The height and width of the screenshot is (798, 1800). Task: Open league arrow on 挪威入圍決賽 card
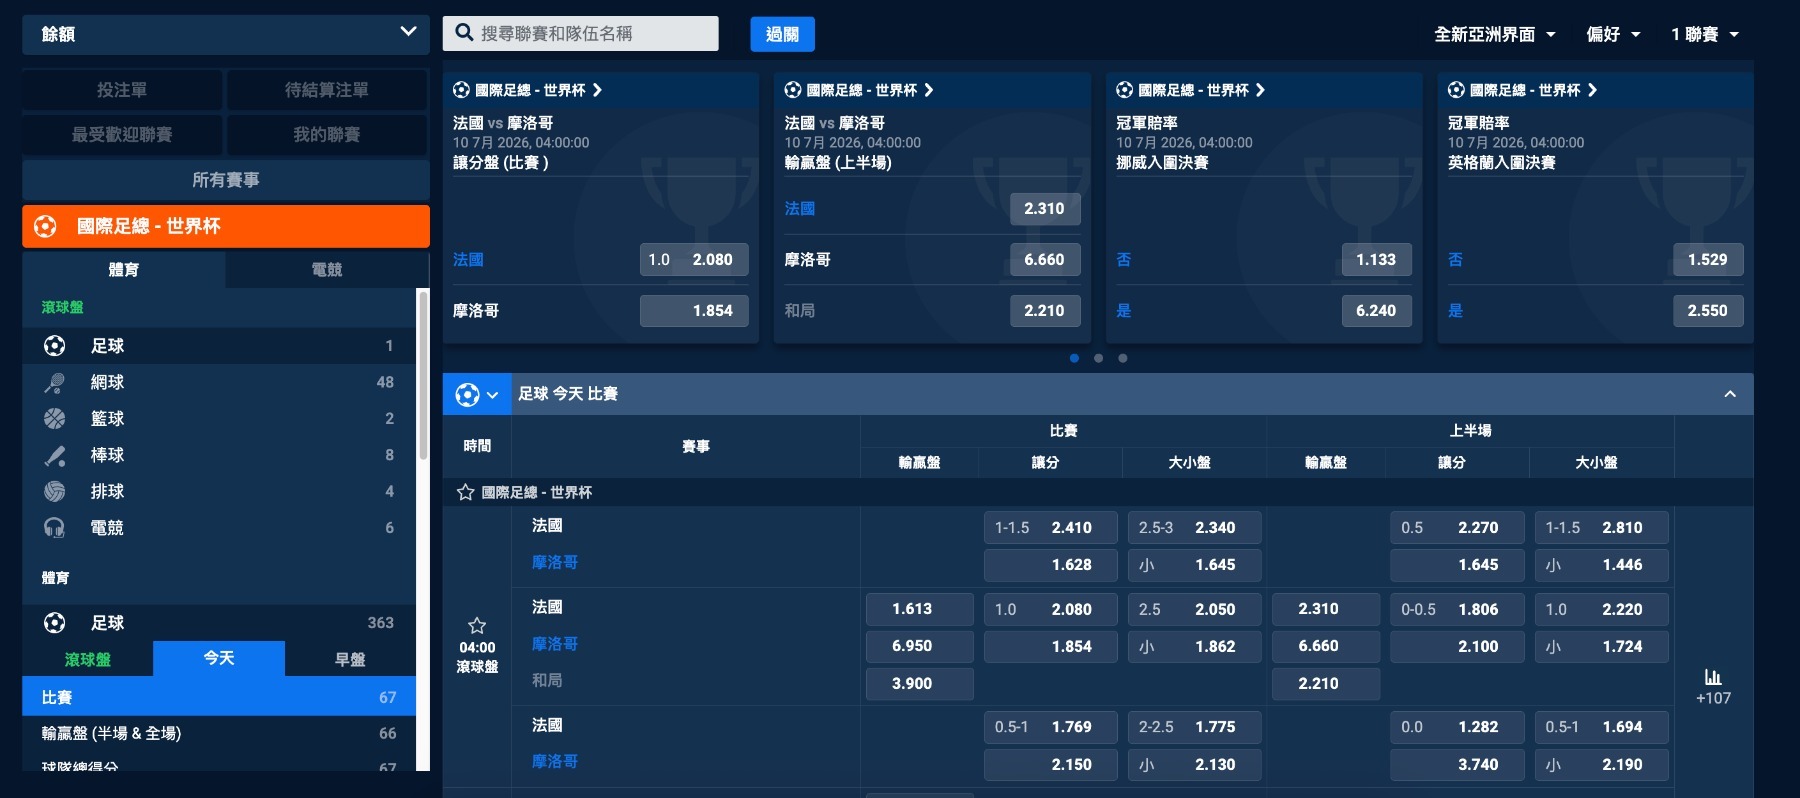click(x=1261, y=90)
